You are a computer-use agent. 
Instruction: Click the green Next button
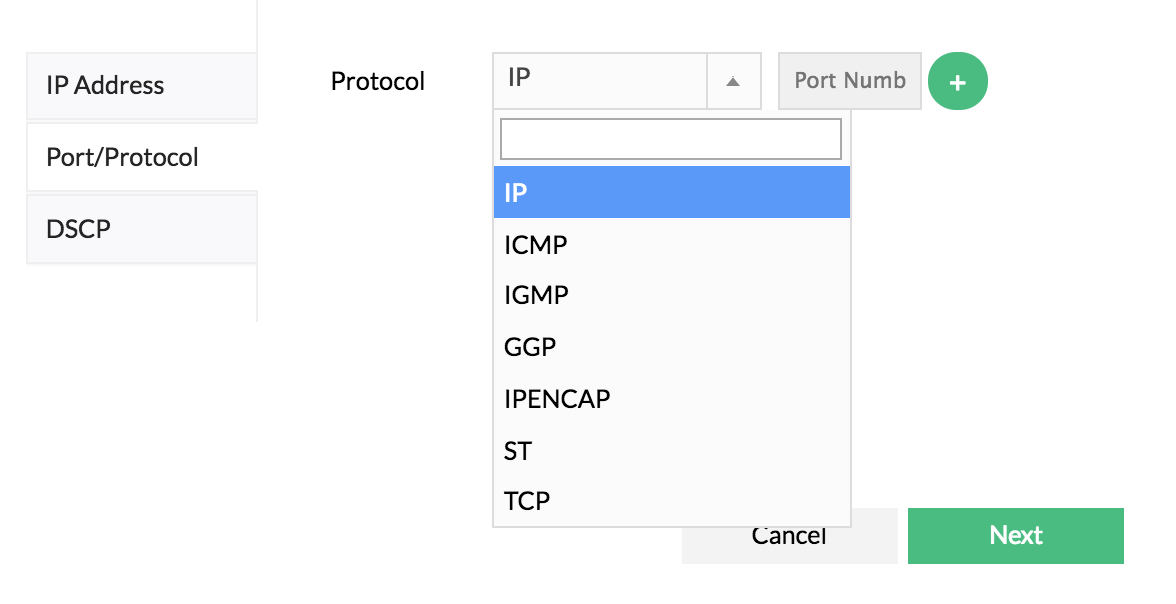[1015, 536]
